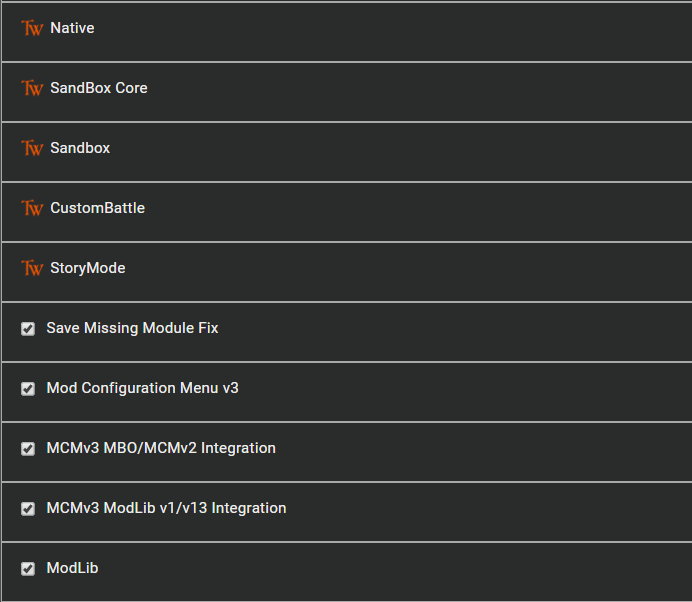Select the ModLib label text
The height and width of the screenshot is (602, 692).
(x=72, y=568)
